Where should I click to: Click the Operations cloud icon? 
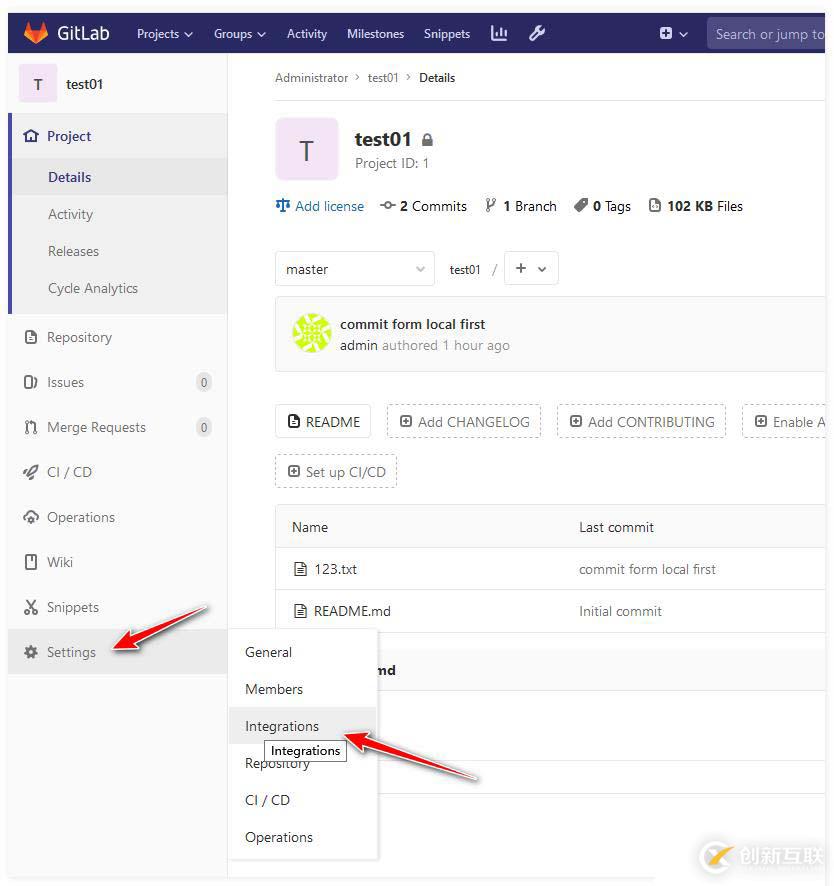[31, 517]
